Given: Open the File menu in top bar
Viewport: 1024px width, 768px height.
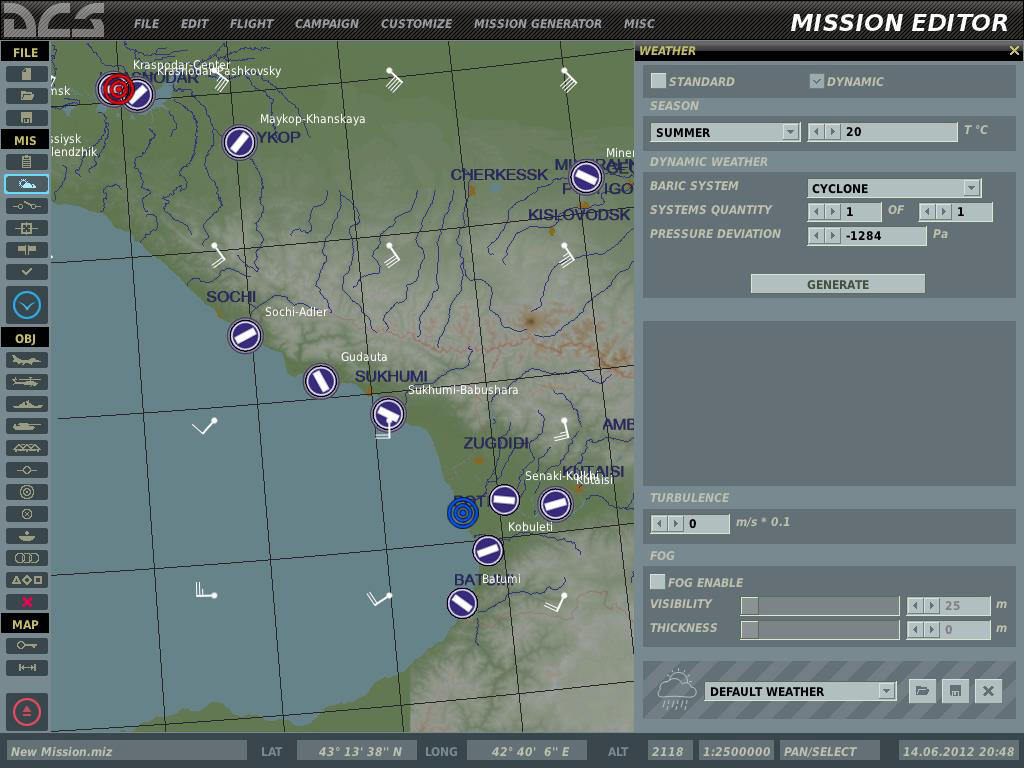Looking at the screenshot, I should [146, 24].
